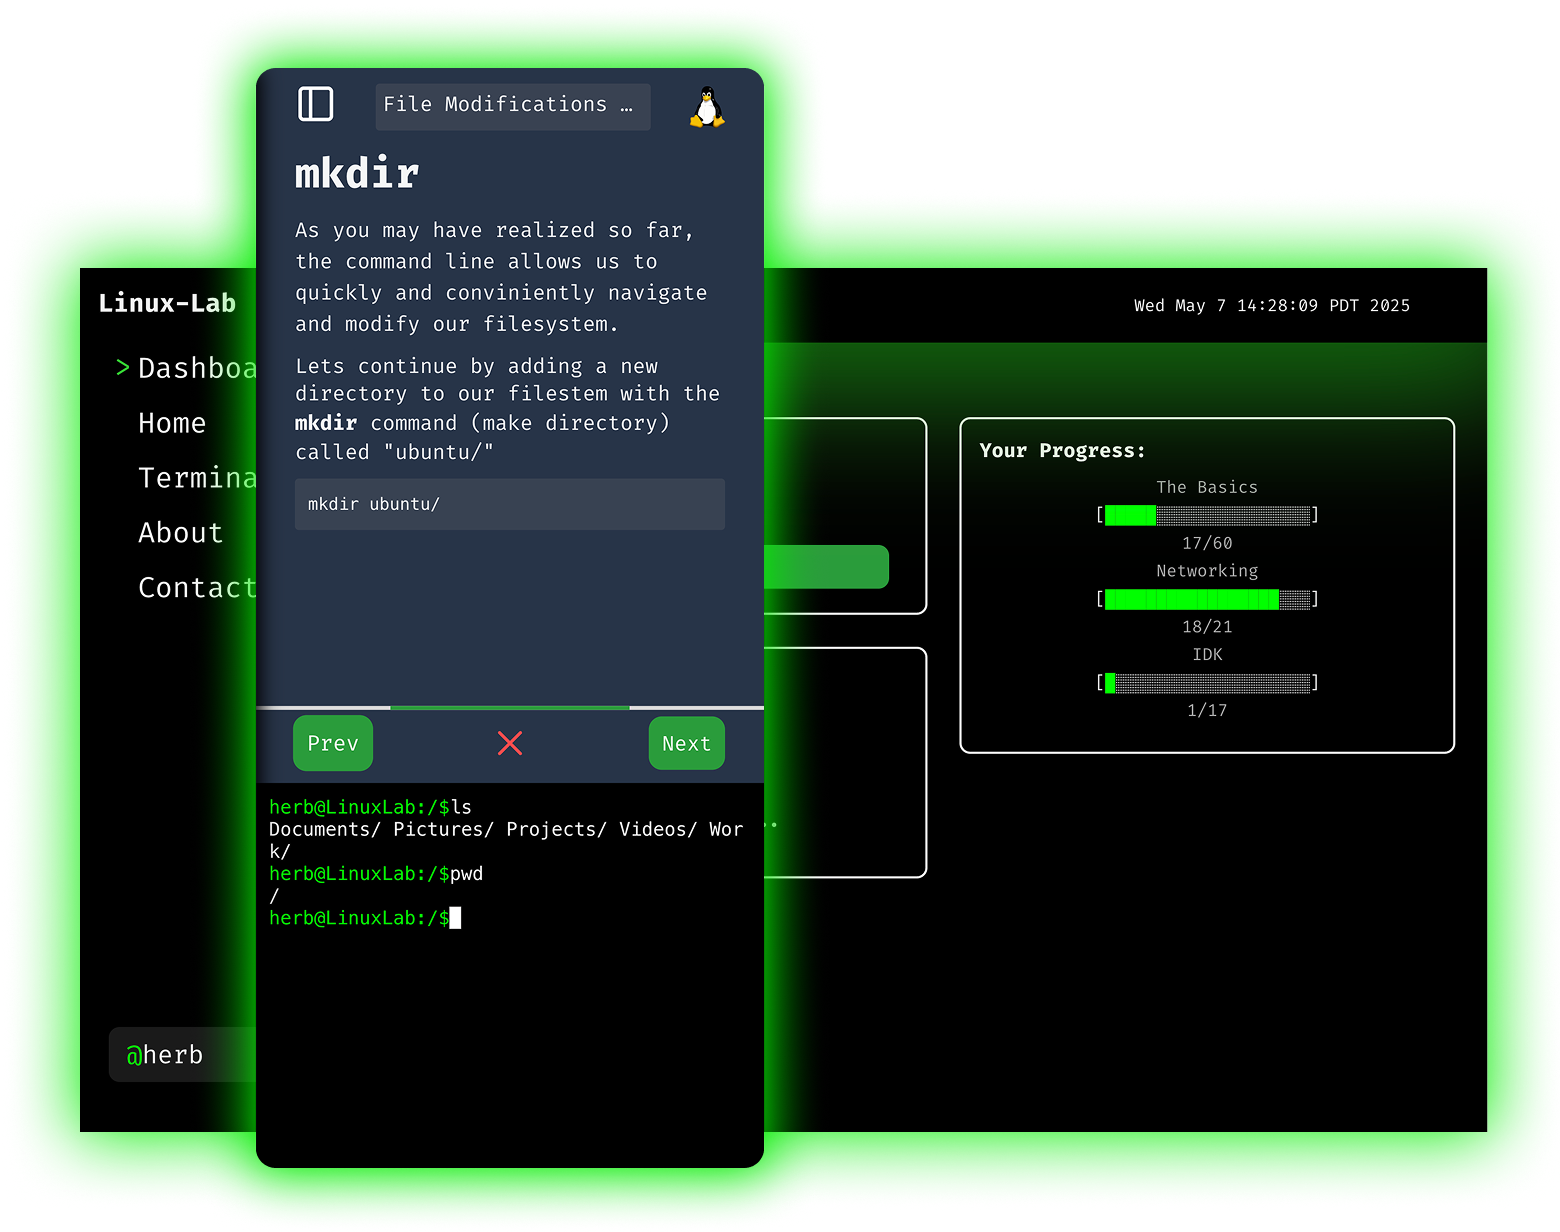
Task: Click the 17/60 progress count
Action: pyautogui.click(x=1207, y=543)
